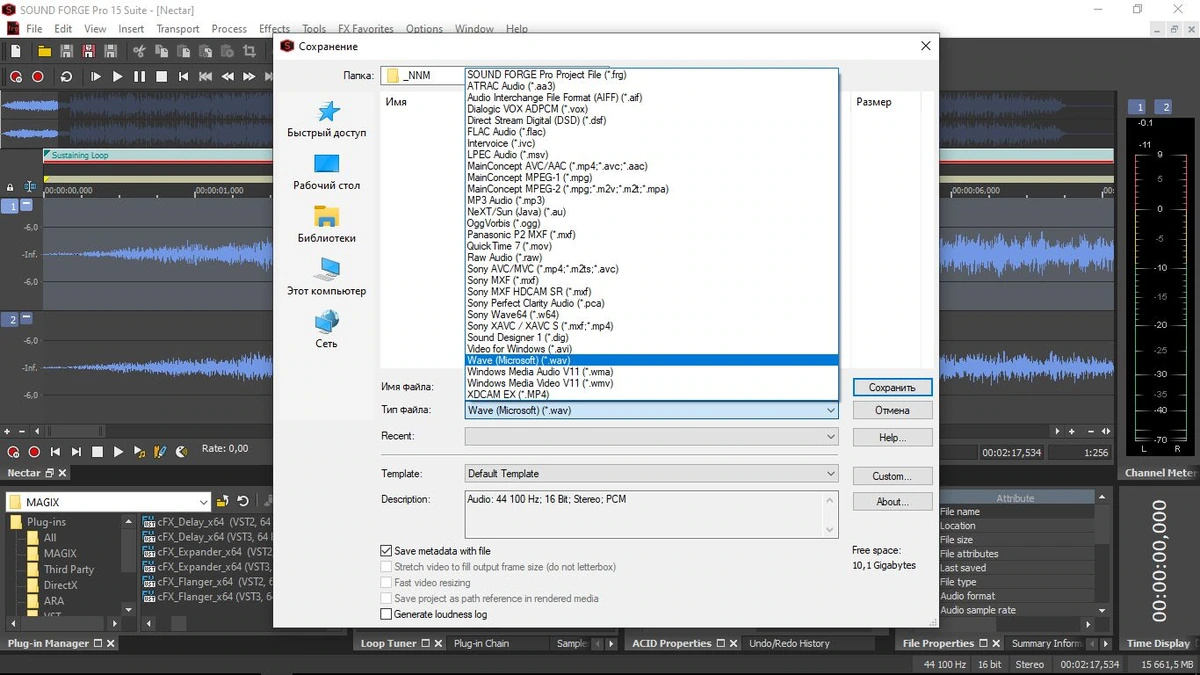Toggle channel 2 button above meters
This screenshot has height=675, width=1200.
point(1163,107)
